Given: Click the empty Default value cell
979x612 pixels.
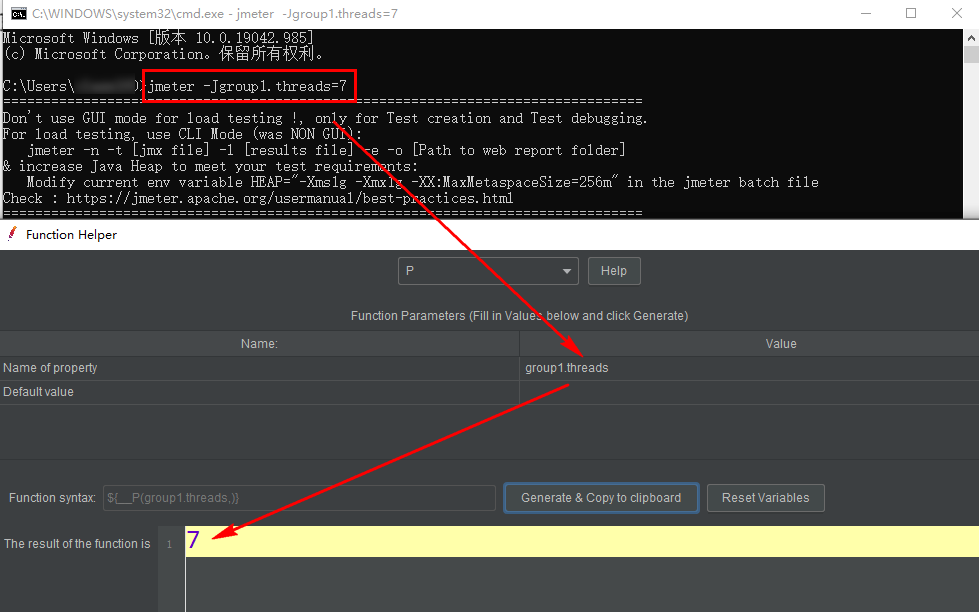Looking at the screenshot, I should pos(749,392).
